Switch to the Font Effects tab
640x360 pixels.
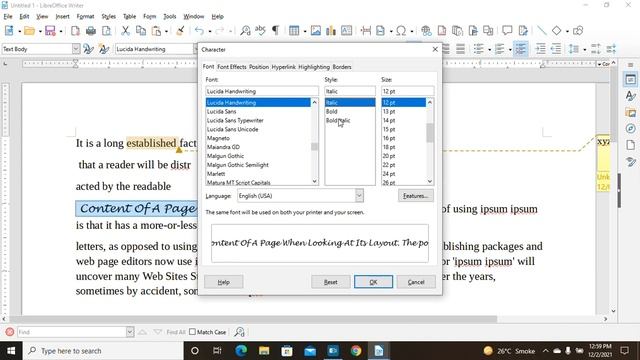pos(231,67)
